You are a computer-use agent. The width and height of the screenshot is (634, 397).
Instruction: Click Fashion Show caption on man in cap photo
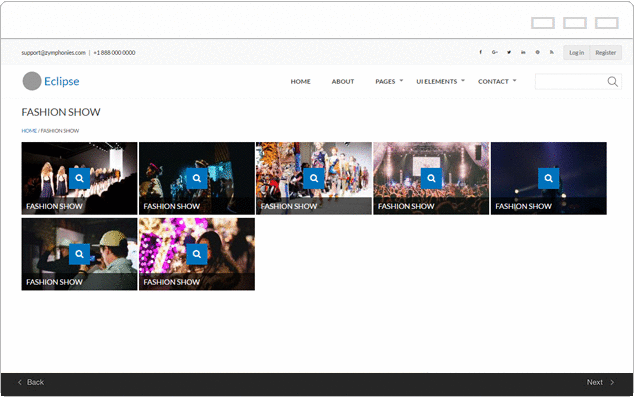point(54,282)
